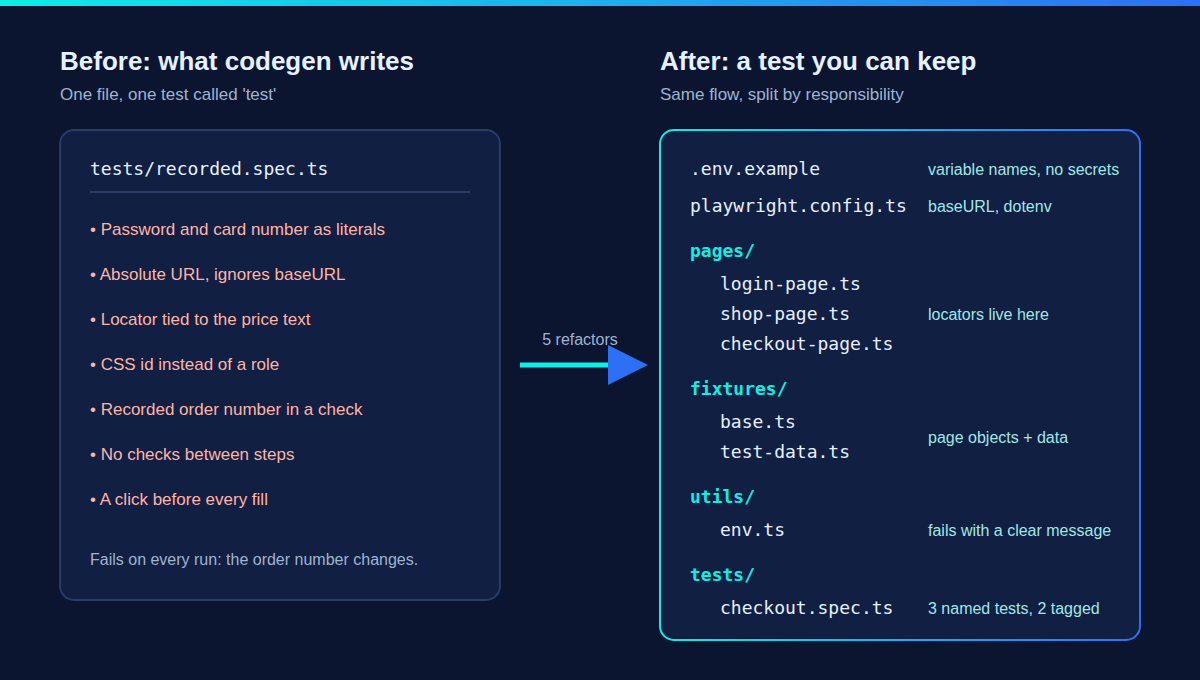The image size is (1200, 680).
Task: Click bullet 'Password and card number as literals'
Action: (x=237, y=229)
